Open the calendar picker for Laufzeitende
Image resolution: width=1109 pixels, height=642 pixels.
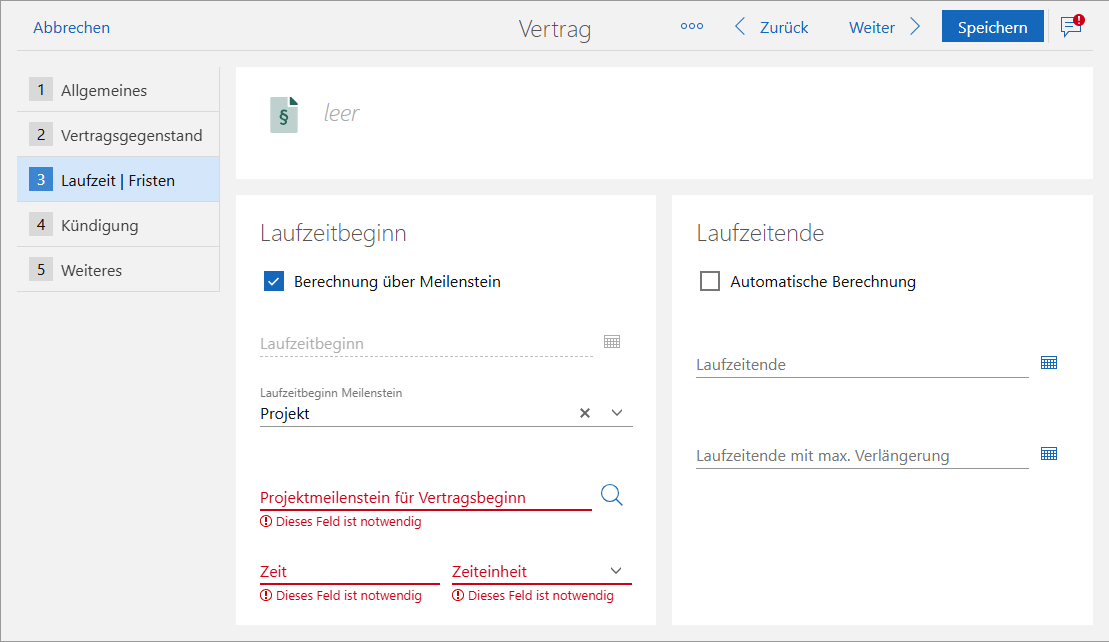tap(1048, 362)
